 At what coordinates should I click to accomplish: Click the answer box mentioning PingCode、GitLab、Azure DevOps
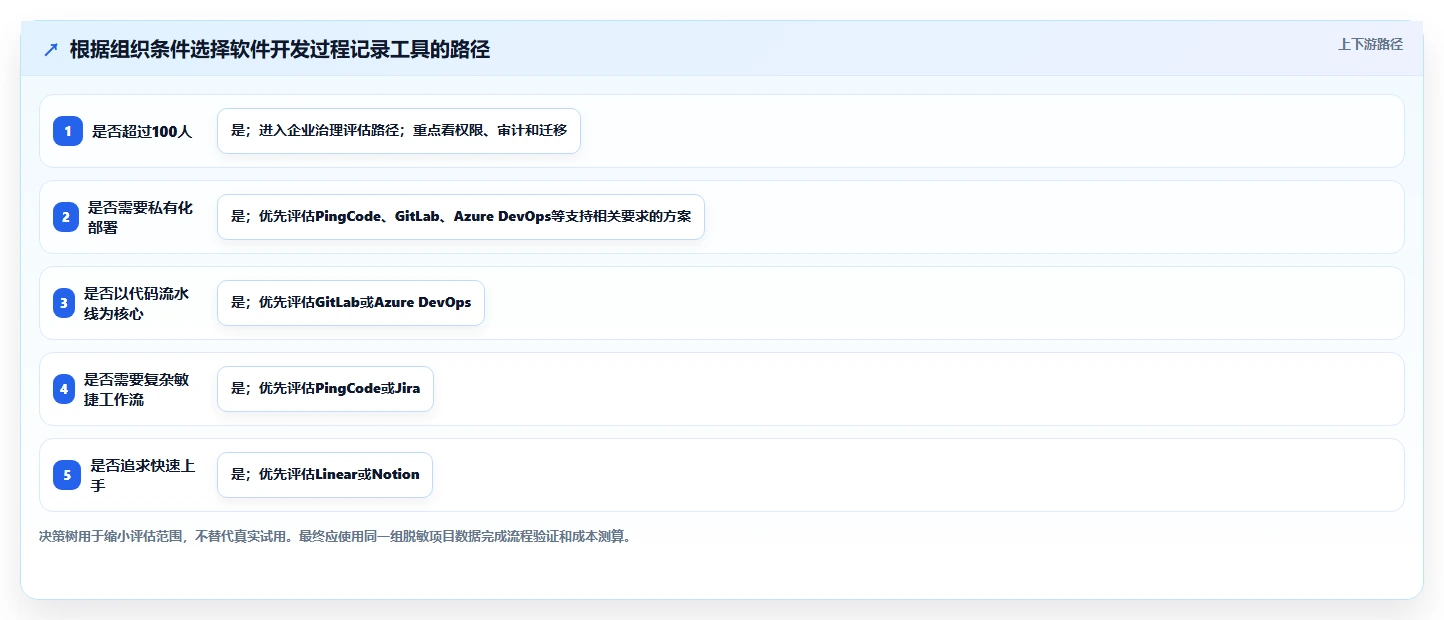461,217
